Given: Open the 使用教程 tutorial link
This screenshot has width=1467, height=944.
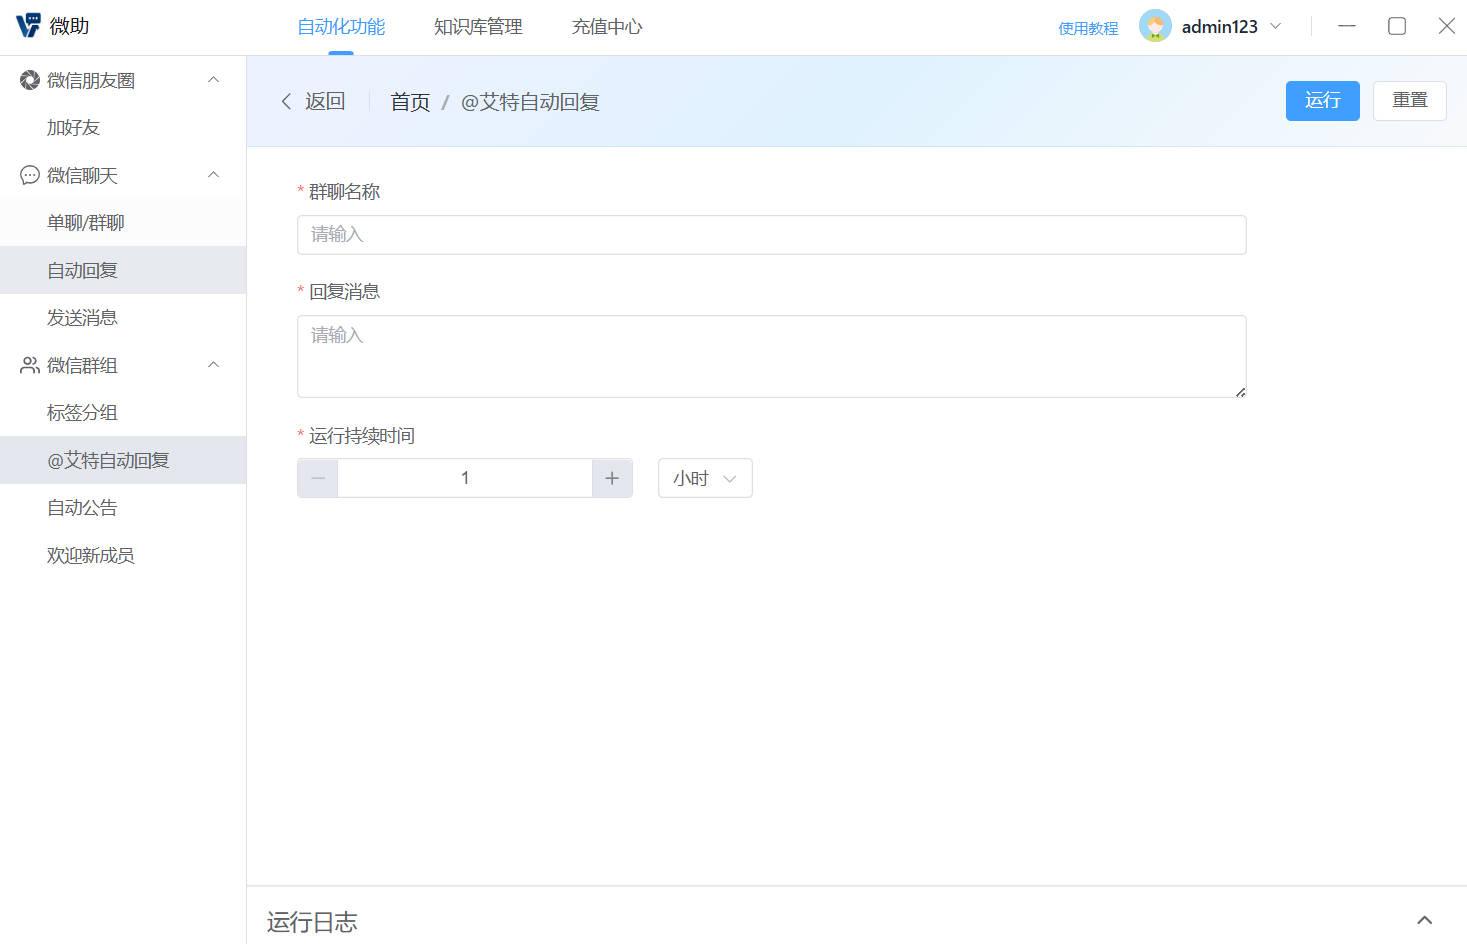Looking at the screenshot, I should 1088,28.
